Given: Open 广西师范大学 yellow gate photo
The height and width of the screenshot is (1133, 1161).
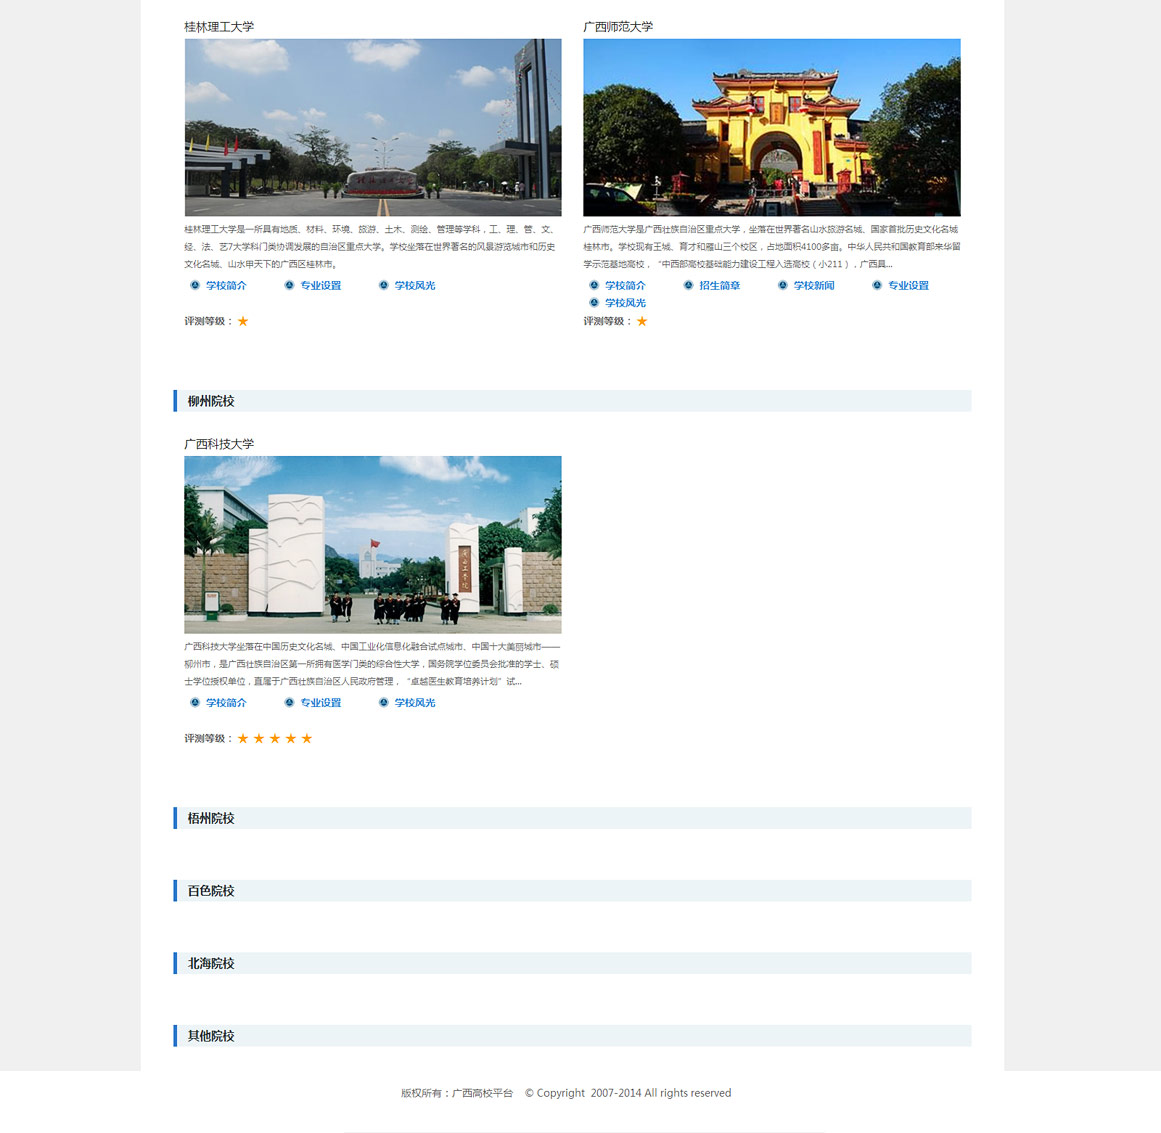Looking at the screenshot, I should click(x=772, y=127).
